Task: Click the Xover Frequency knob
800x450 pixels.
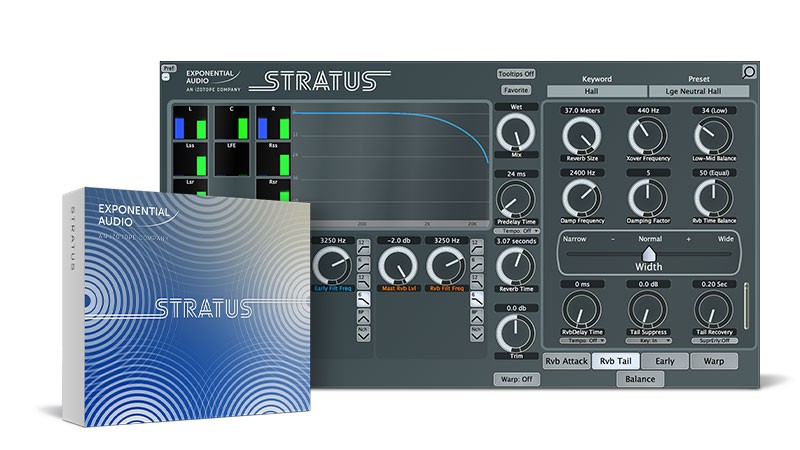Action: coord(647,136)
